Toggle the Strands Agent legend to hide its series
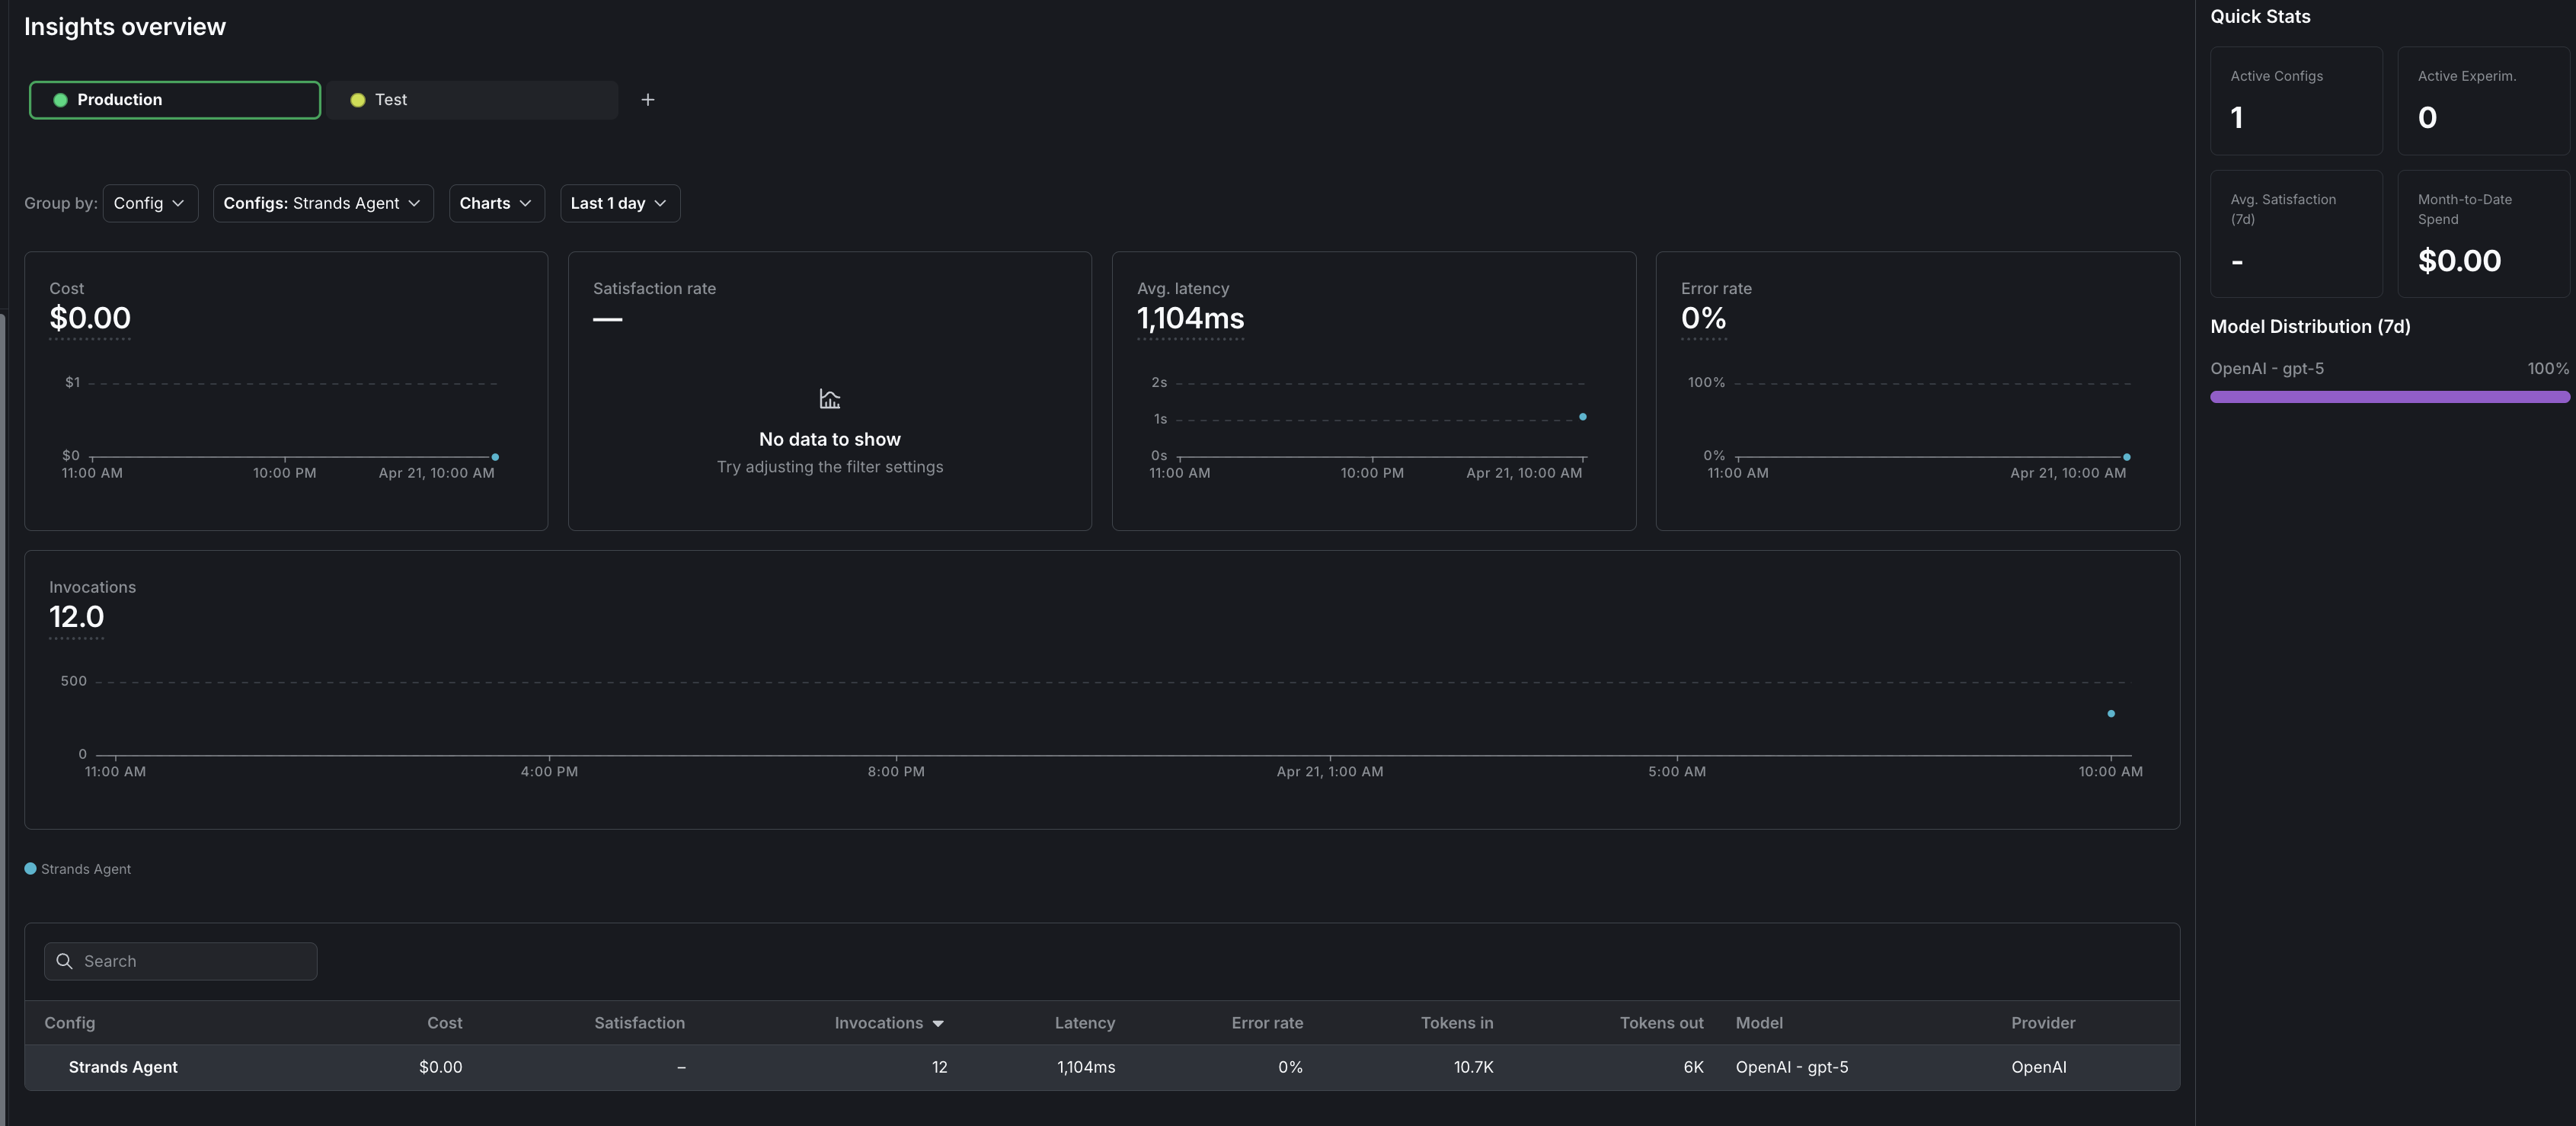The height and width of the screenshot is (1126, 2576). pos(77,868)
